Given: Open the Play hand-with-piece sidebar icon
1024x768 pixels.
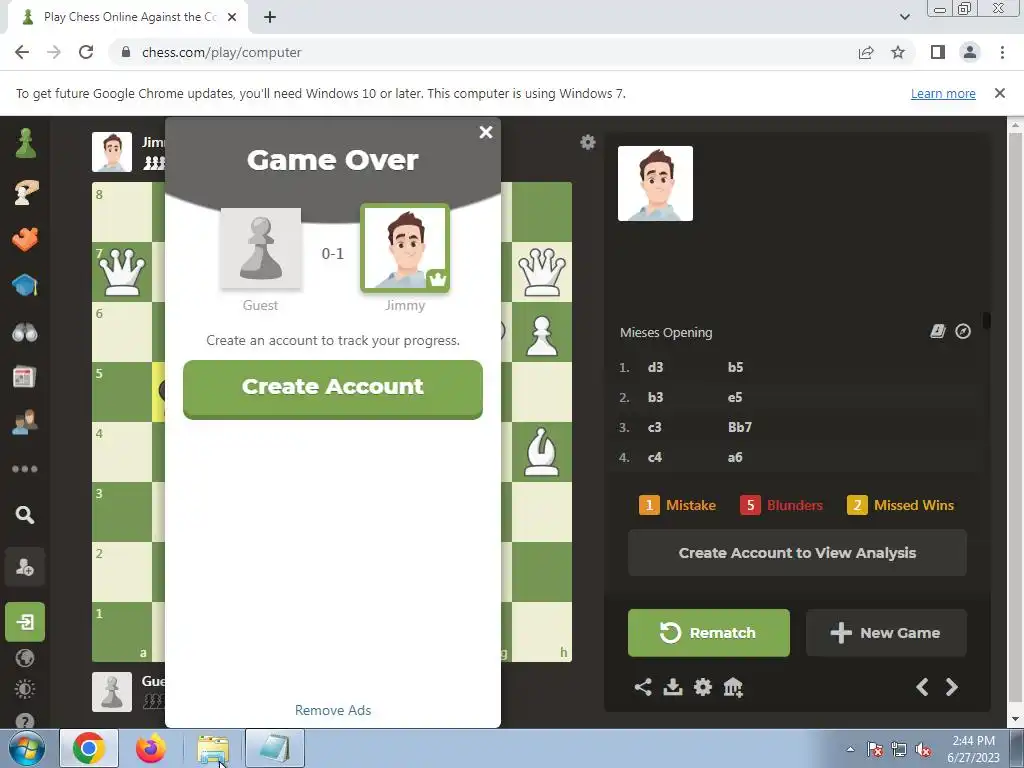Looking at the screenshot, I should point(25,193).
